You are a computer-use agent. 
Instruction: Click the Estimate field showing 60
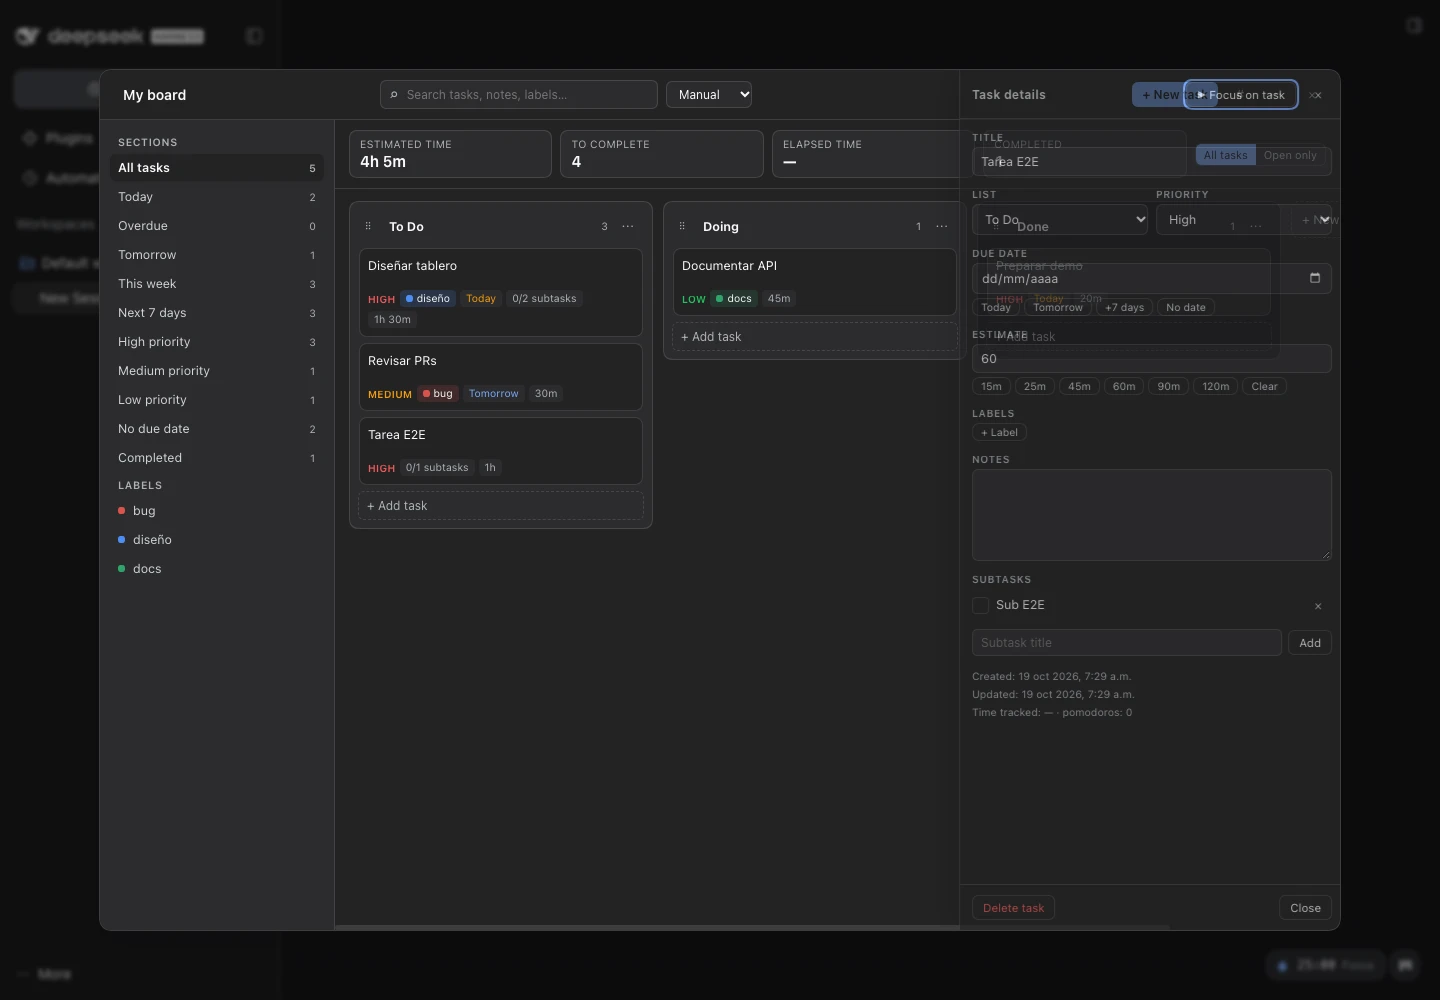[1152, 358]
